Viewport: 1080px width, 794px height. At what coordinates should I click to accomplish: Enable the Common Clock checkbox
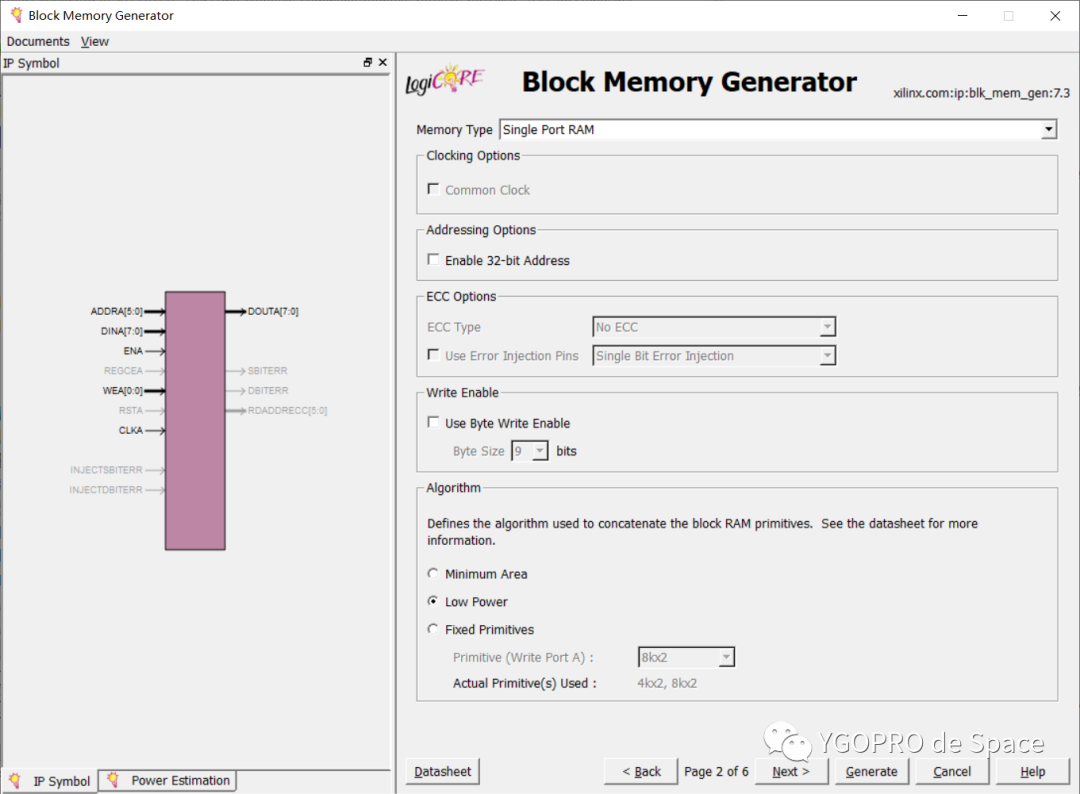click(x=433, y=189)
